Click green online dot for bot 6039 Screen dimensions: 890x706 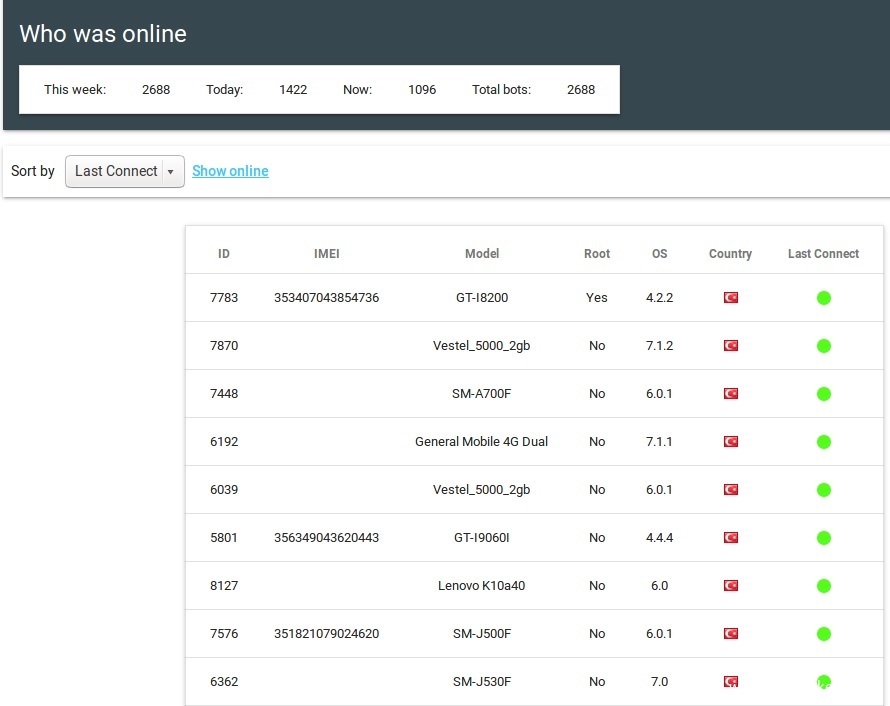click(824, 490)
